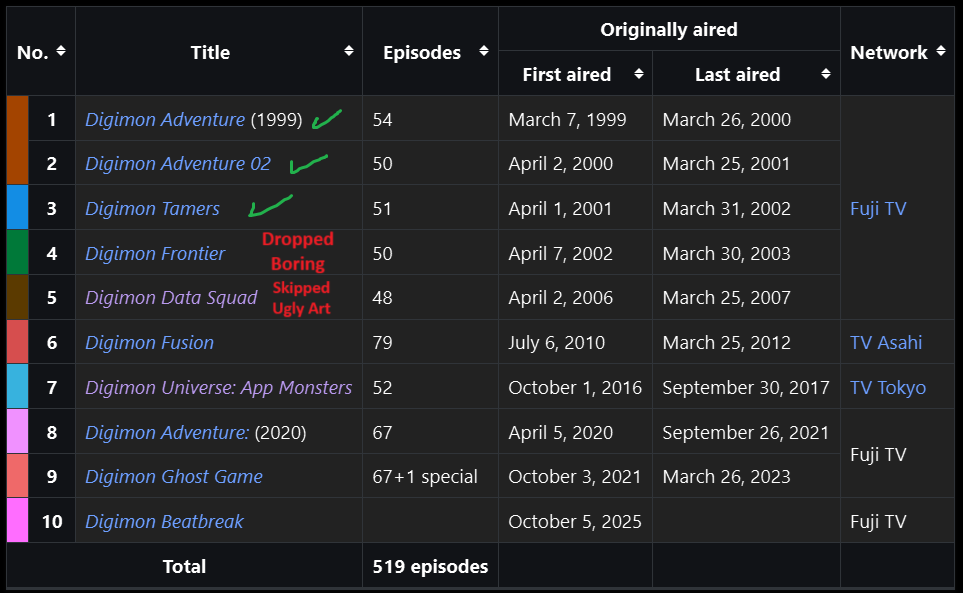Click the magenta swatch beside Digimon Beatbreak
This screenshot has width=963, height=593.
click(17, 521)
